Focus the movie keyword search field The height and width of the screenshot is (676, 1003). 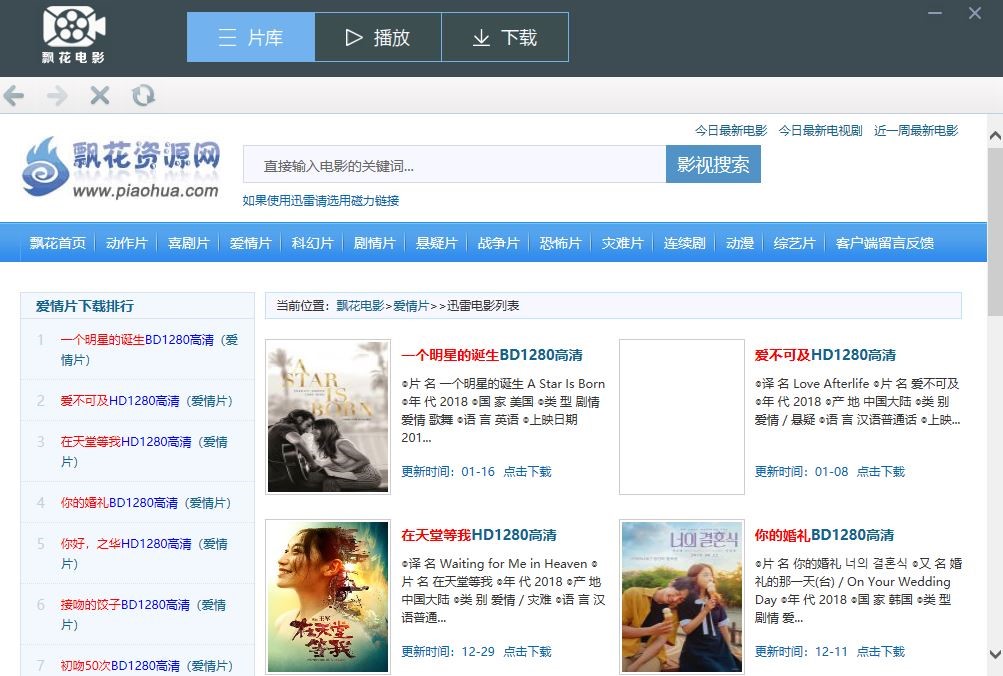[x=454, y=166]
